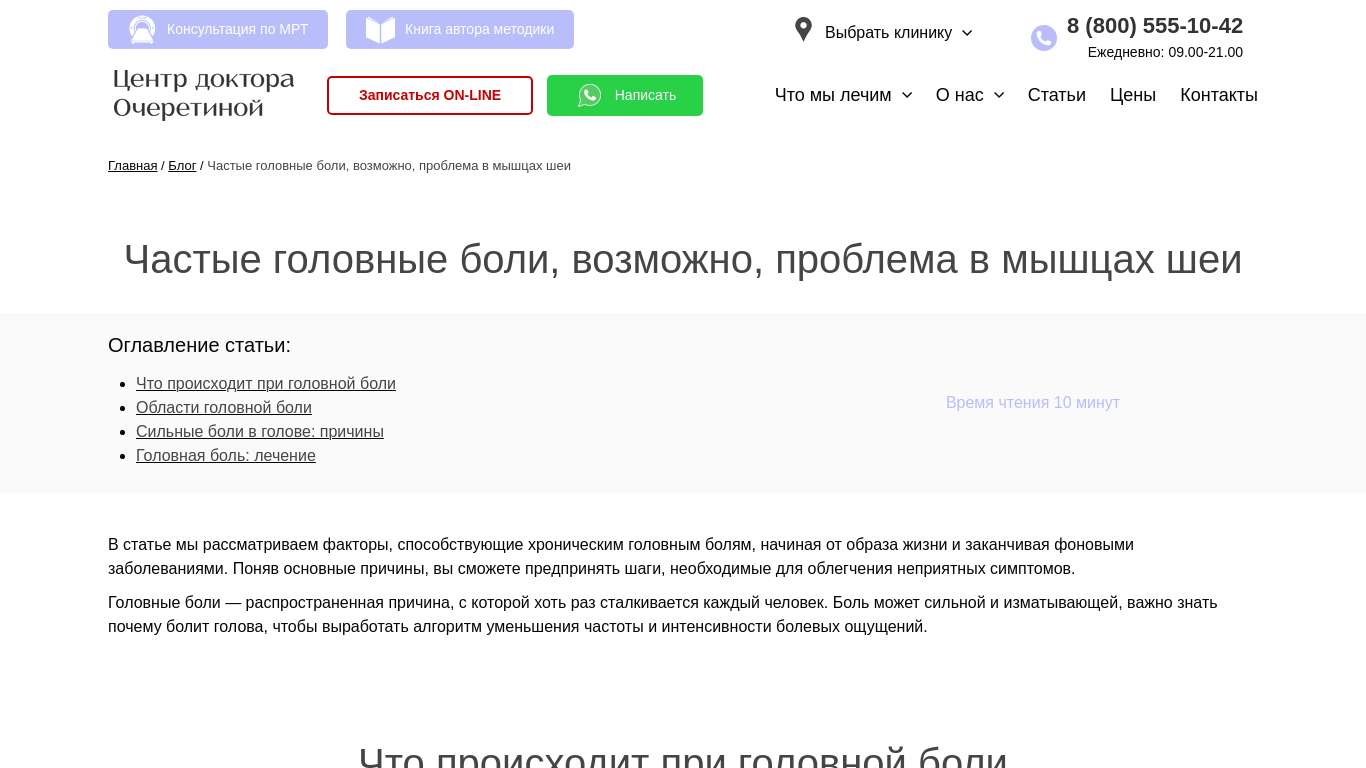The width and height of the screenshot is (1366, 768).
Task: Expand the Что мы лечим menu
Action: point(843,95)
